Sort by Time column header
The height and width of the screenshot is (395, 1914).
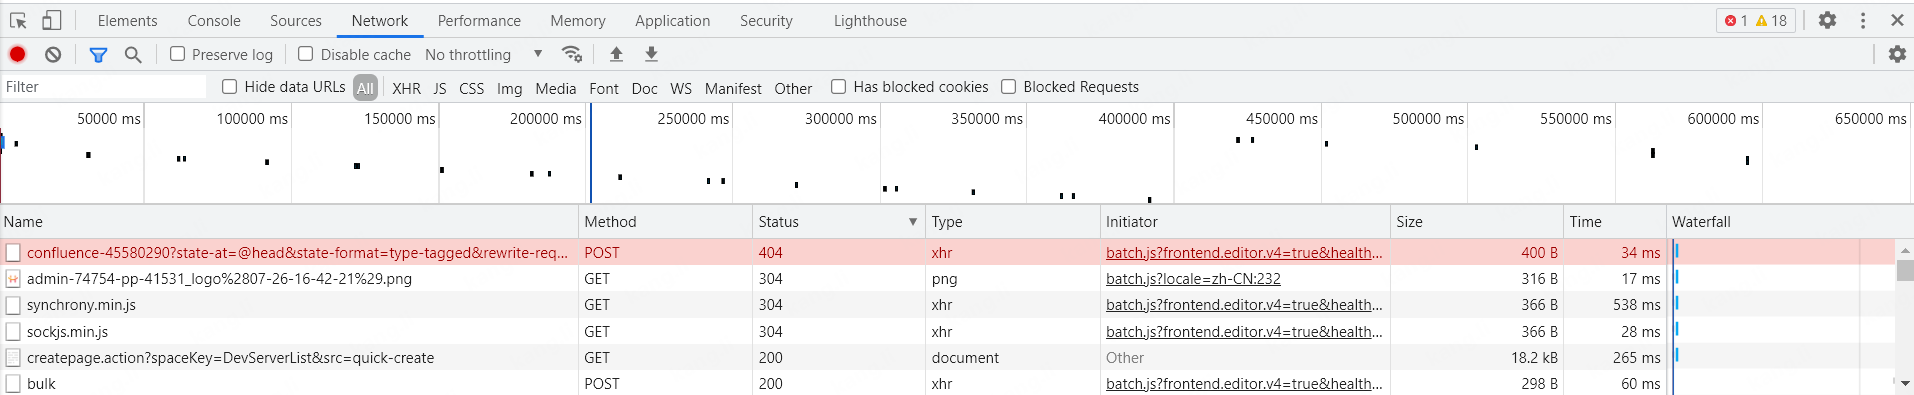(1615, 222)
